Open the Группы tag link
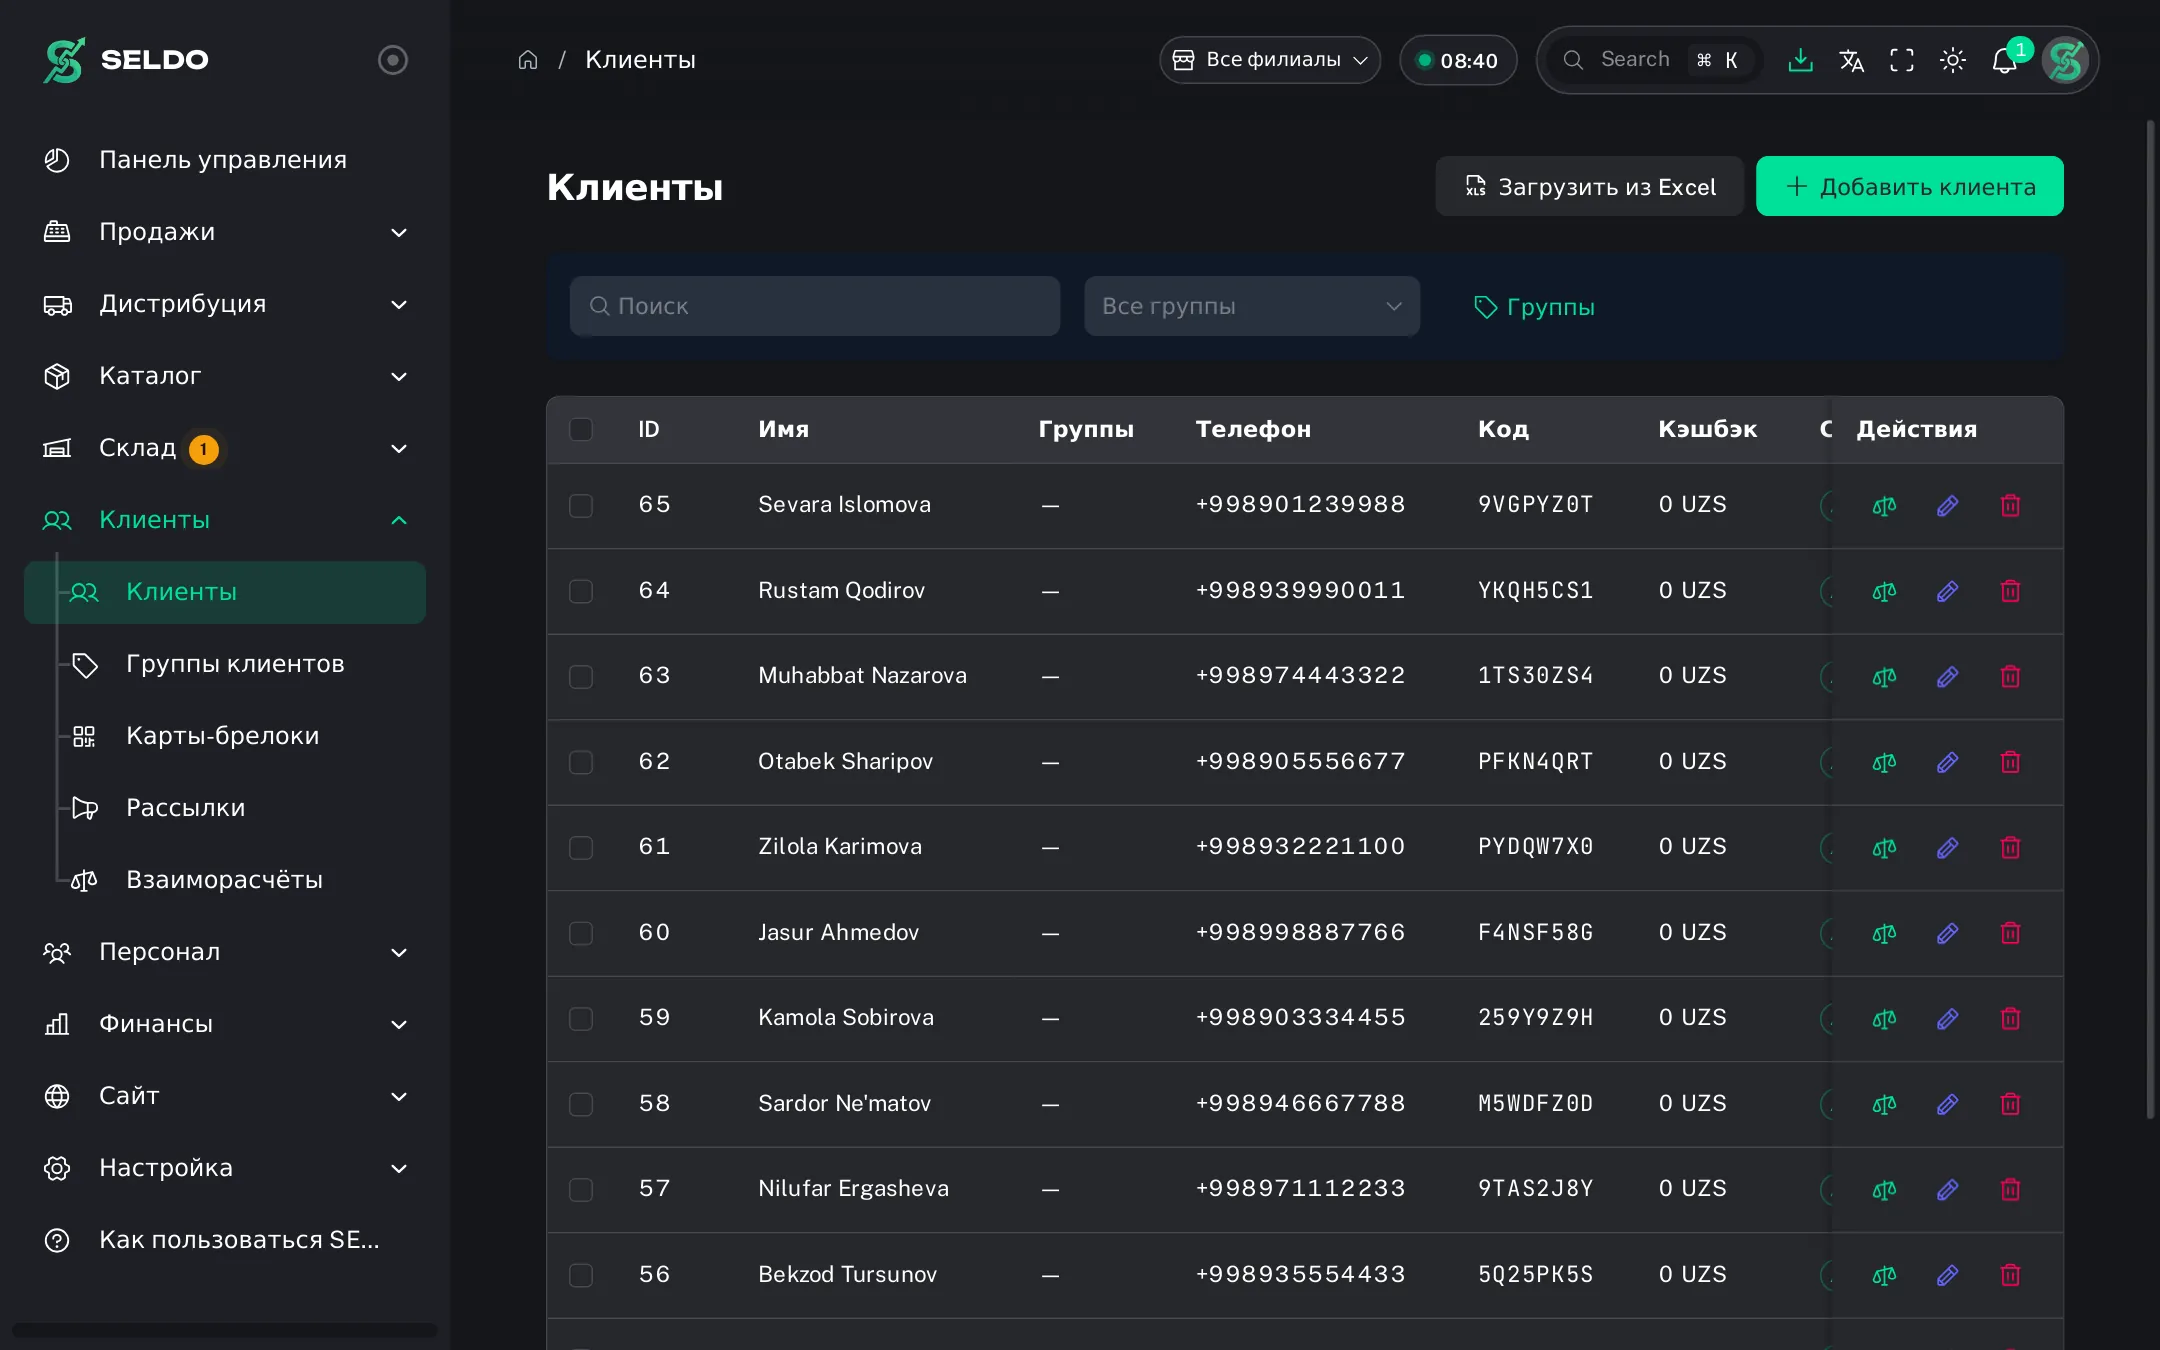2160x1350 pixels. tap(1535, 307)
